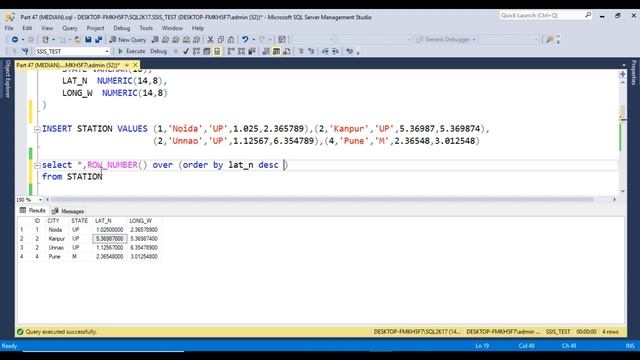Screen dimensions: 640x360
Task: Open the Navigate Backward history dropdown
Action: coord(22,40)
